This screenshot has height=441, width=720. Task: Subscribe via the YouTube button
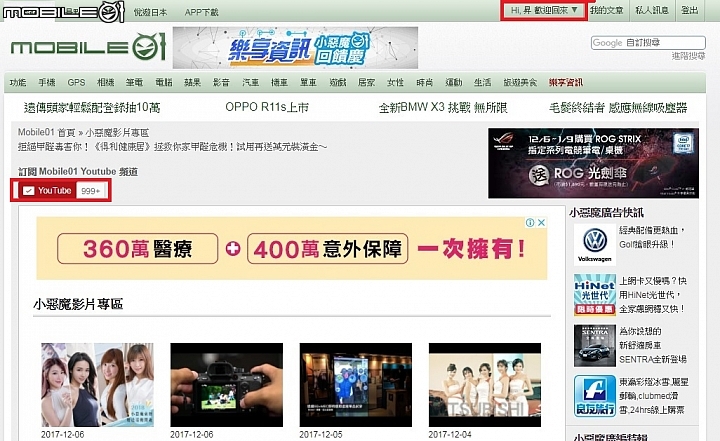tap(47, 191)
